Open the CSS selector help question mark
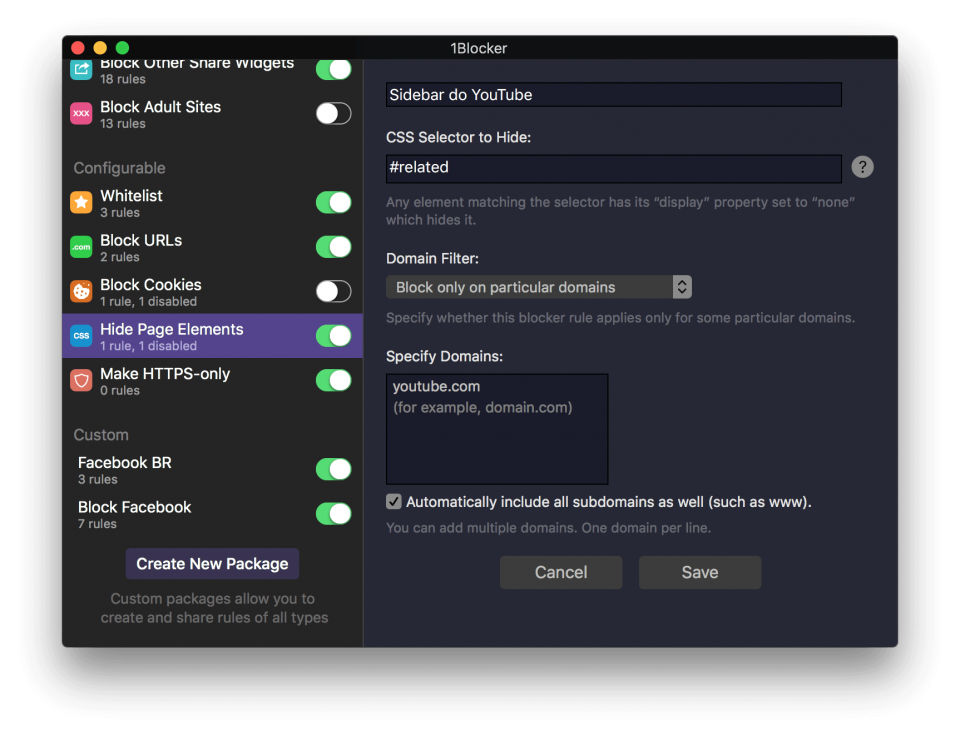The width and height of the screenshot is (960, 736). point(862,167)
